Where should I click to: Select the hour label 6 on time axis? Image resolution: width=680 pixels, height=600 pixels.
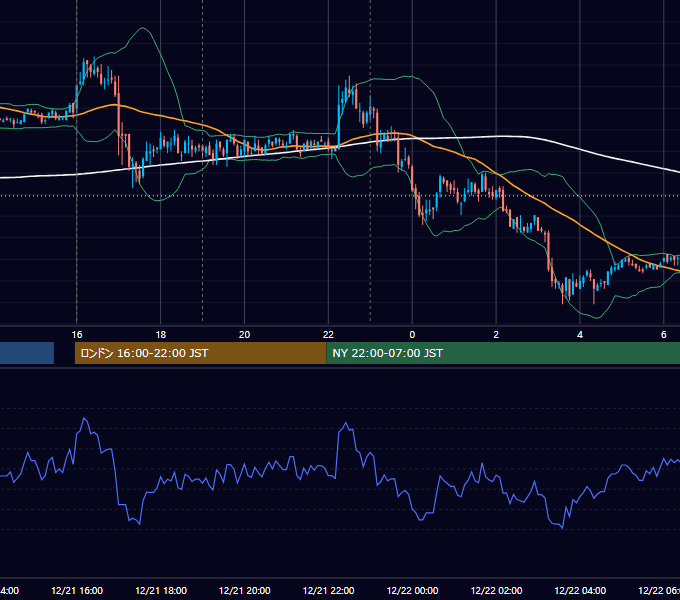(664, 335)
